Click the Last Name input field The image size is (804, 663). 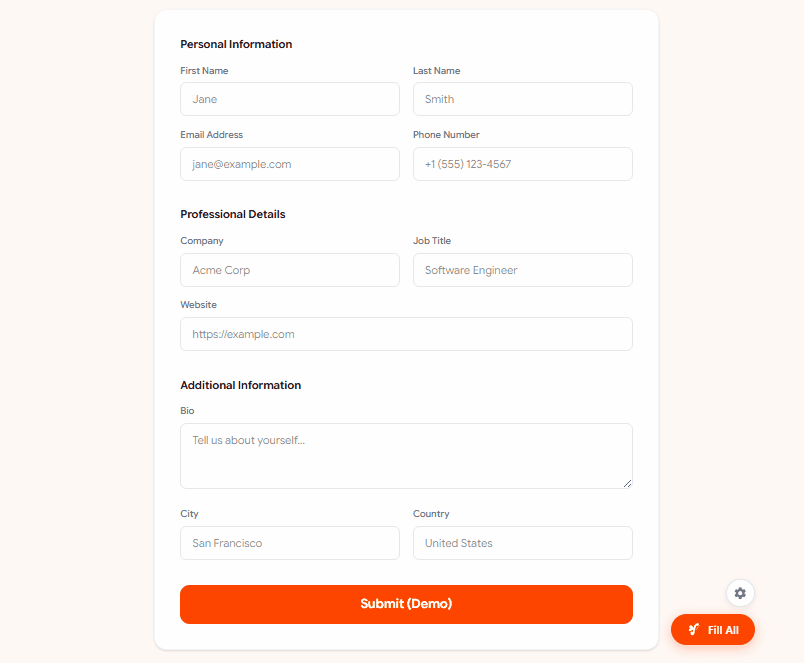click(522, 99)
